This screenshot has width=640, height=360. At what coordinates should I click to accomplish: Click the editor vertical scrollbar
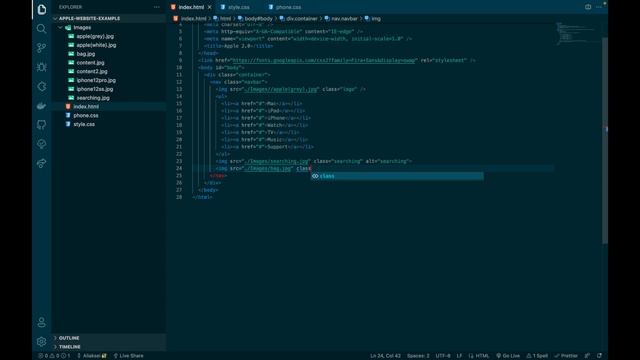click(605, 141)
